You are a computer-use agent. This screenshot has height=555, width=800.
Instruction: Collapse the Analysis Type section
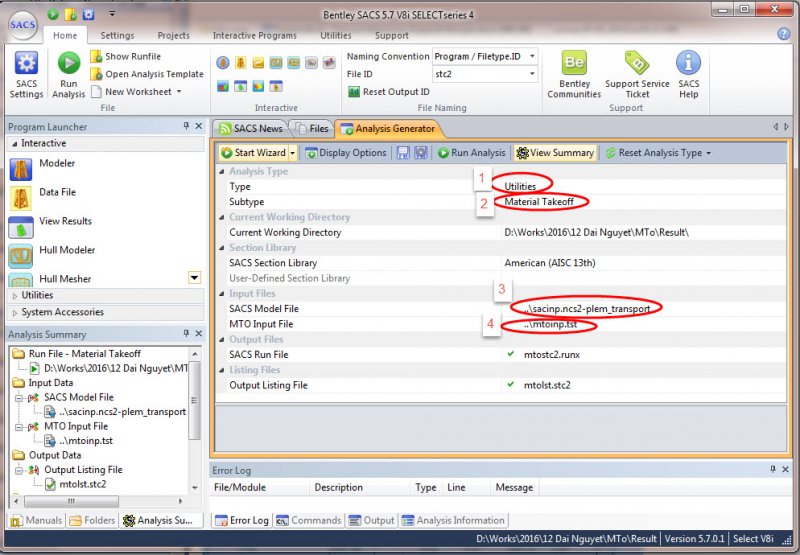point(221,172)
